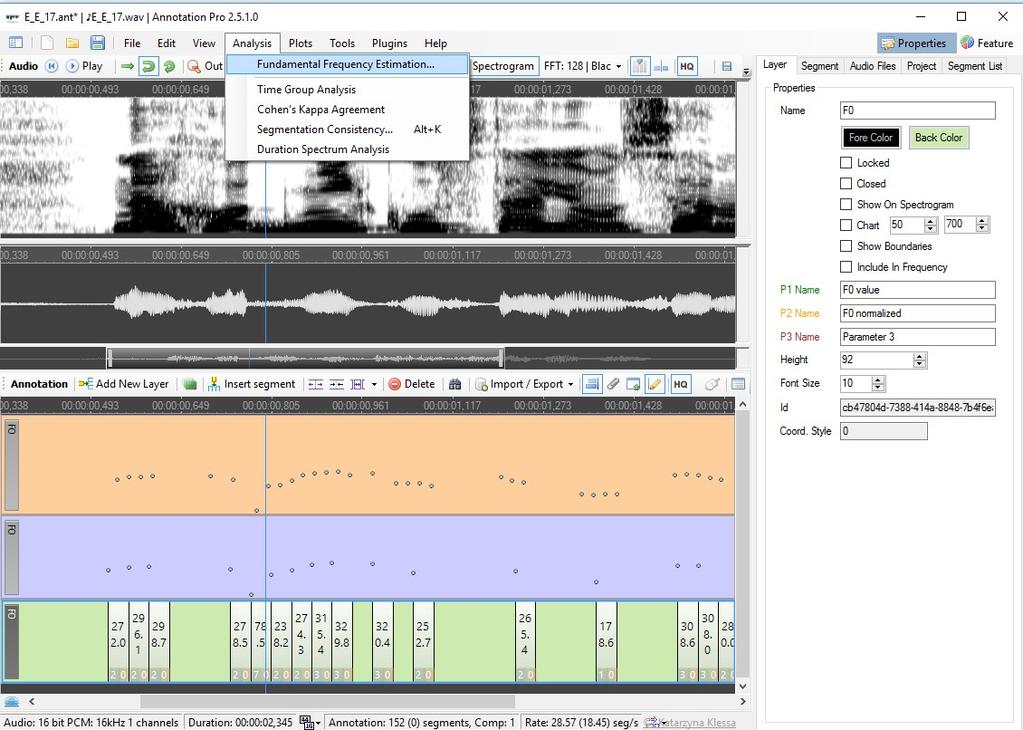Click the green layer icon after Add New Layer
Image resolution: width=1023 pixels, height=730 pixels.
pos(190,384)
